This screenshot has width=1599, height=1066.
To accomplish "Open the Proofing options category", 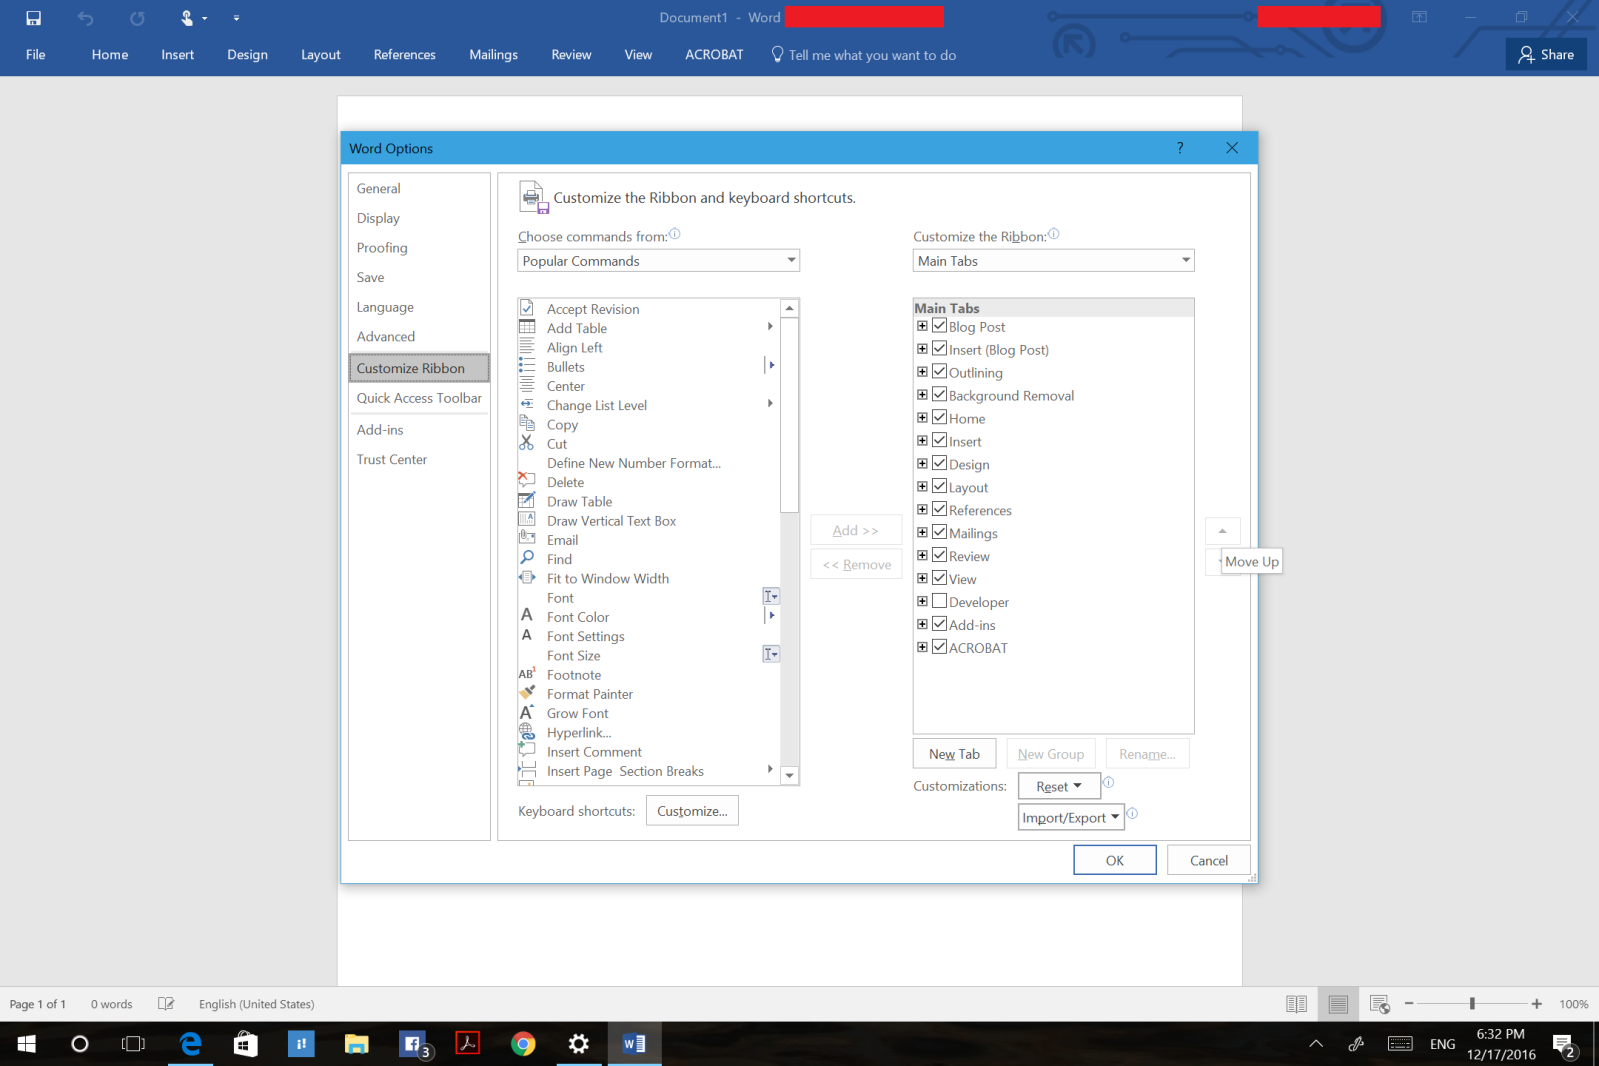I will pos(419,248).
